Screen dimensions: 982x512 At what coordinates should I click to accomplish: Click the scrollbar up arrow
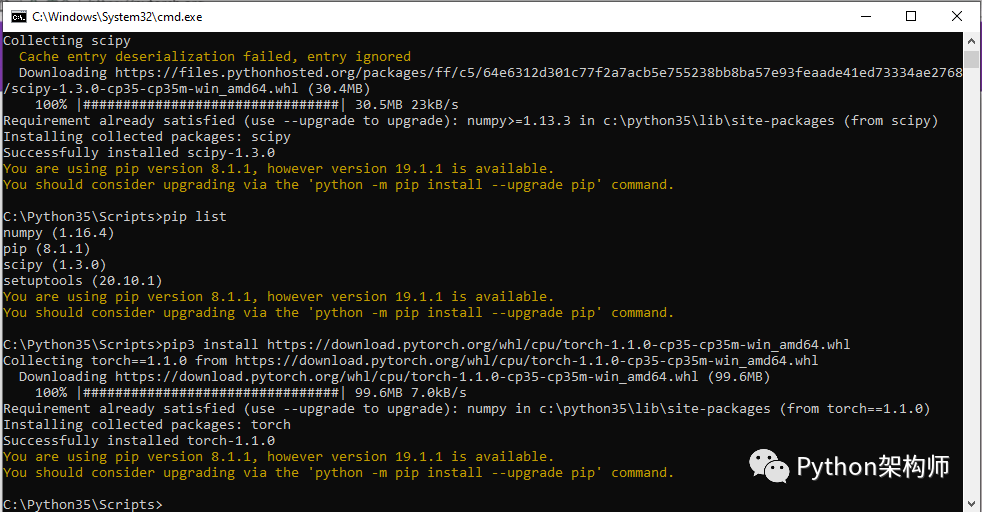pos(971,41)
